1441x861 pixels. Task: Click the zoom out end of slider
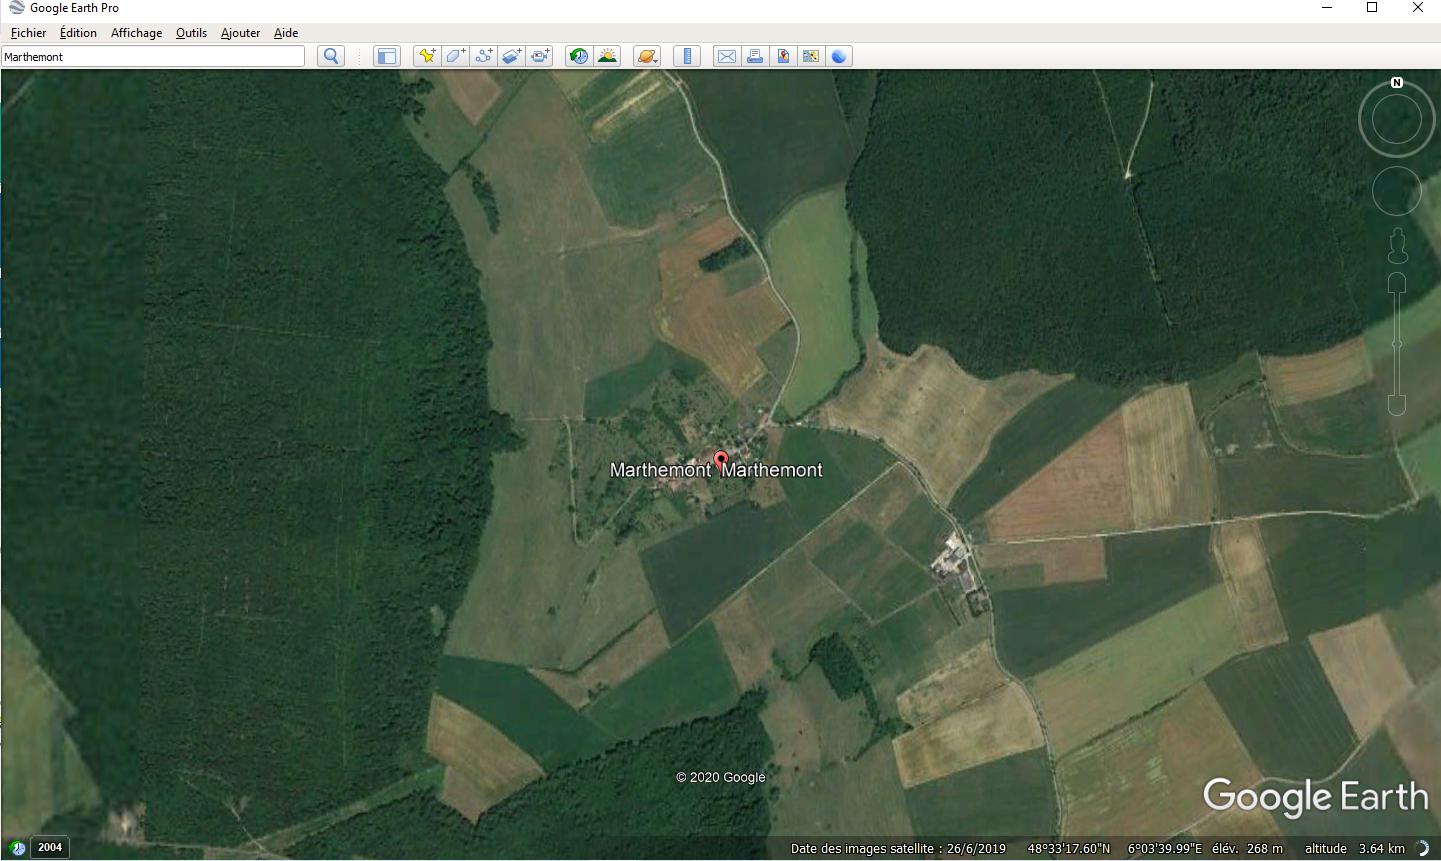click(x=1397, y=405)
